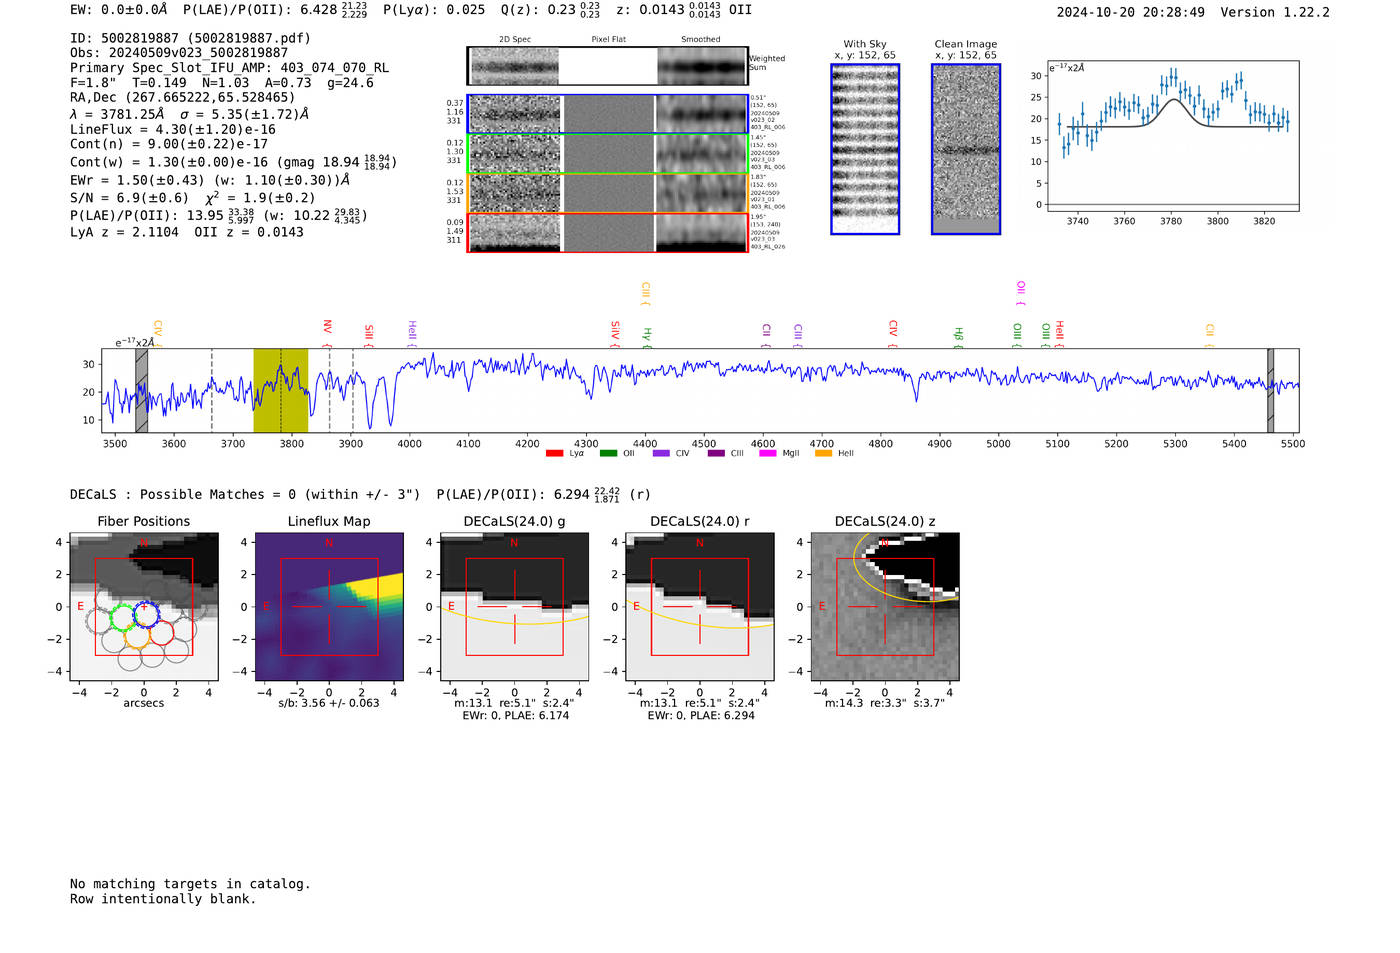Click the S/N = 6.9(±0.6) value
Screen dimensions: 1400x953
coord(130,198)
